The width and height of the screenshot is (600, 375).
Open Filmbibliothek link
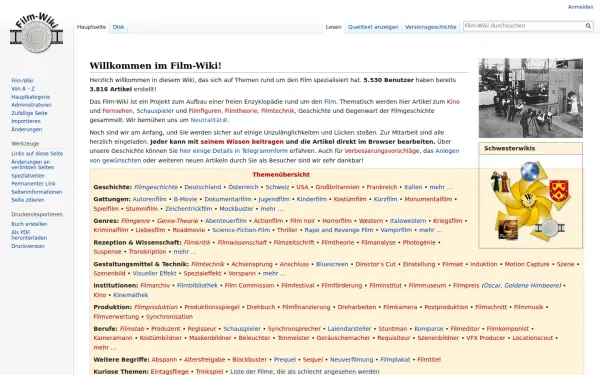pos(197,285)
